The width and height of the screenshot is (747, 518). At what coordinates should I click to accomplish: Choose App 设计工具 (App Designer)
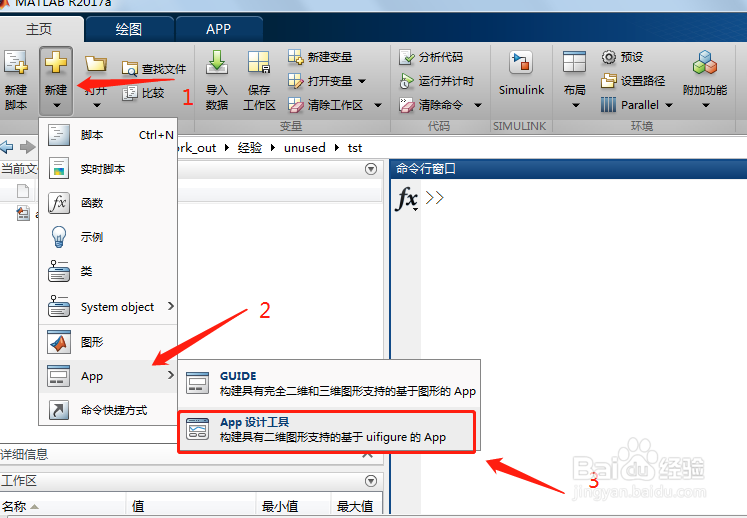327,430
